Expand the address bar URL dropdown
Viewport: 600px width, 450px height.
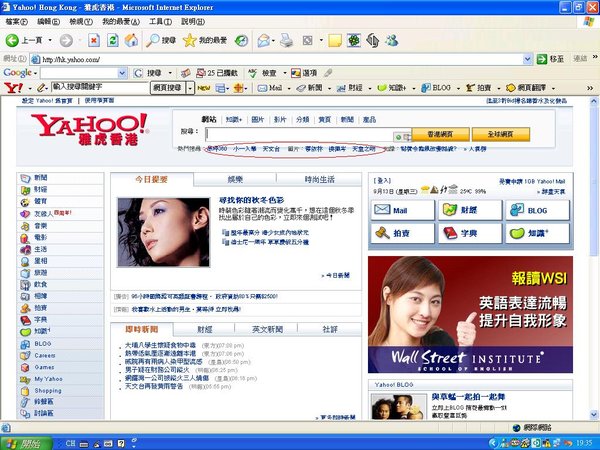pyautogui.click(x=527, y=59)
